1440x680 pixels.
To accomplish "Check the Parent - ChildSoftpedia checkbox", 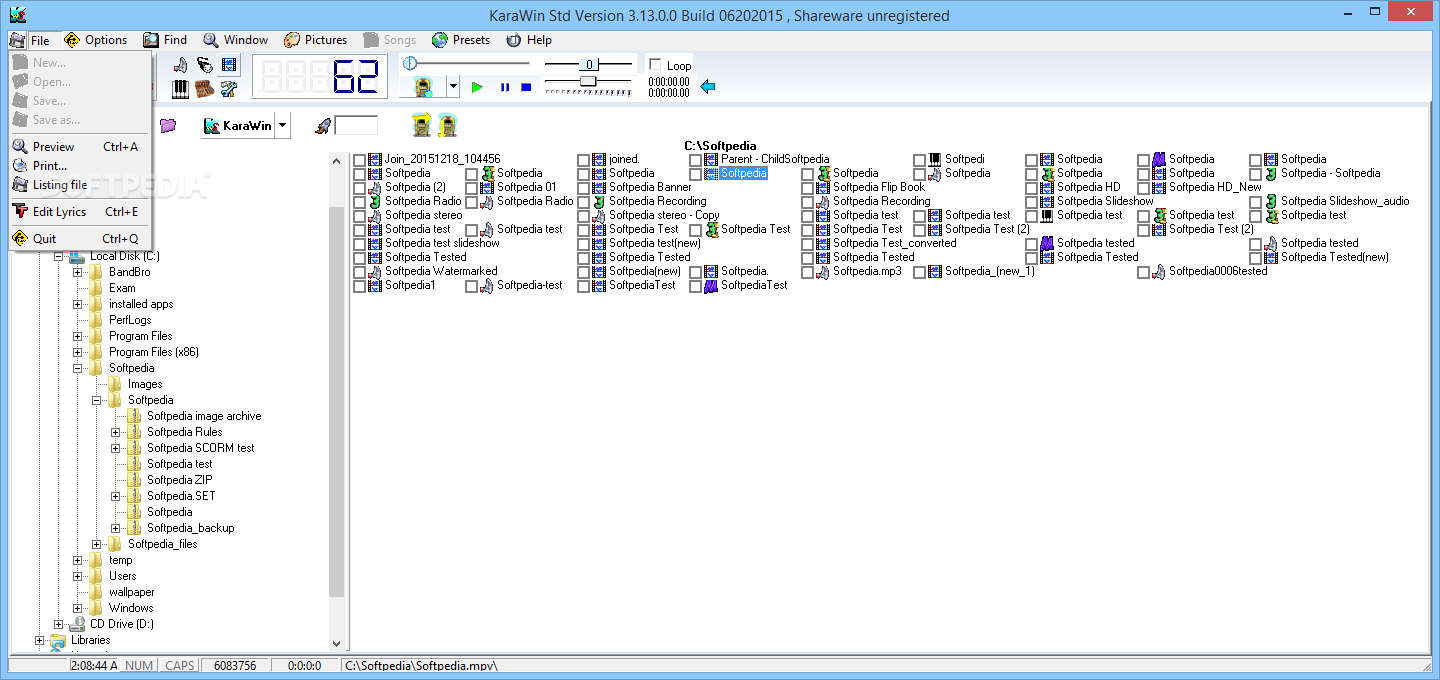I will coord(695,159).
